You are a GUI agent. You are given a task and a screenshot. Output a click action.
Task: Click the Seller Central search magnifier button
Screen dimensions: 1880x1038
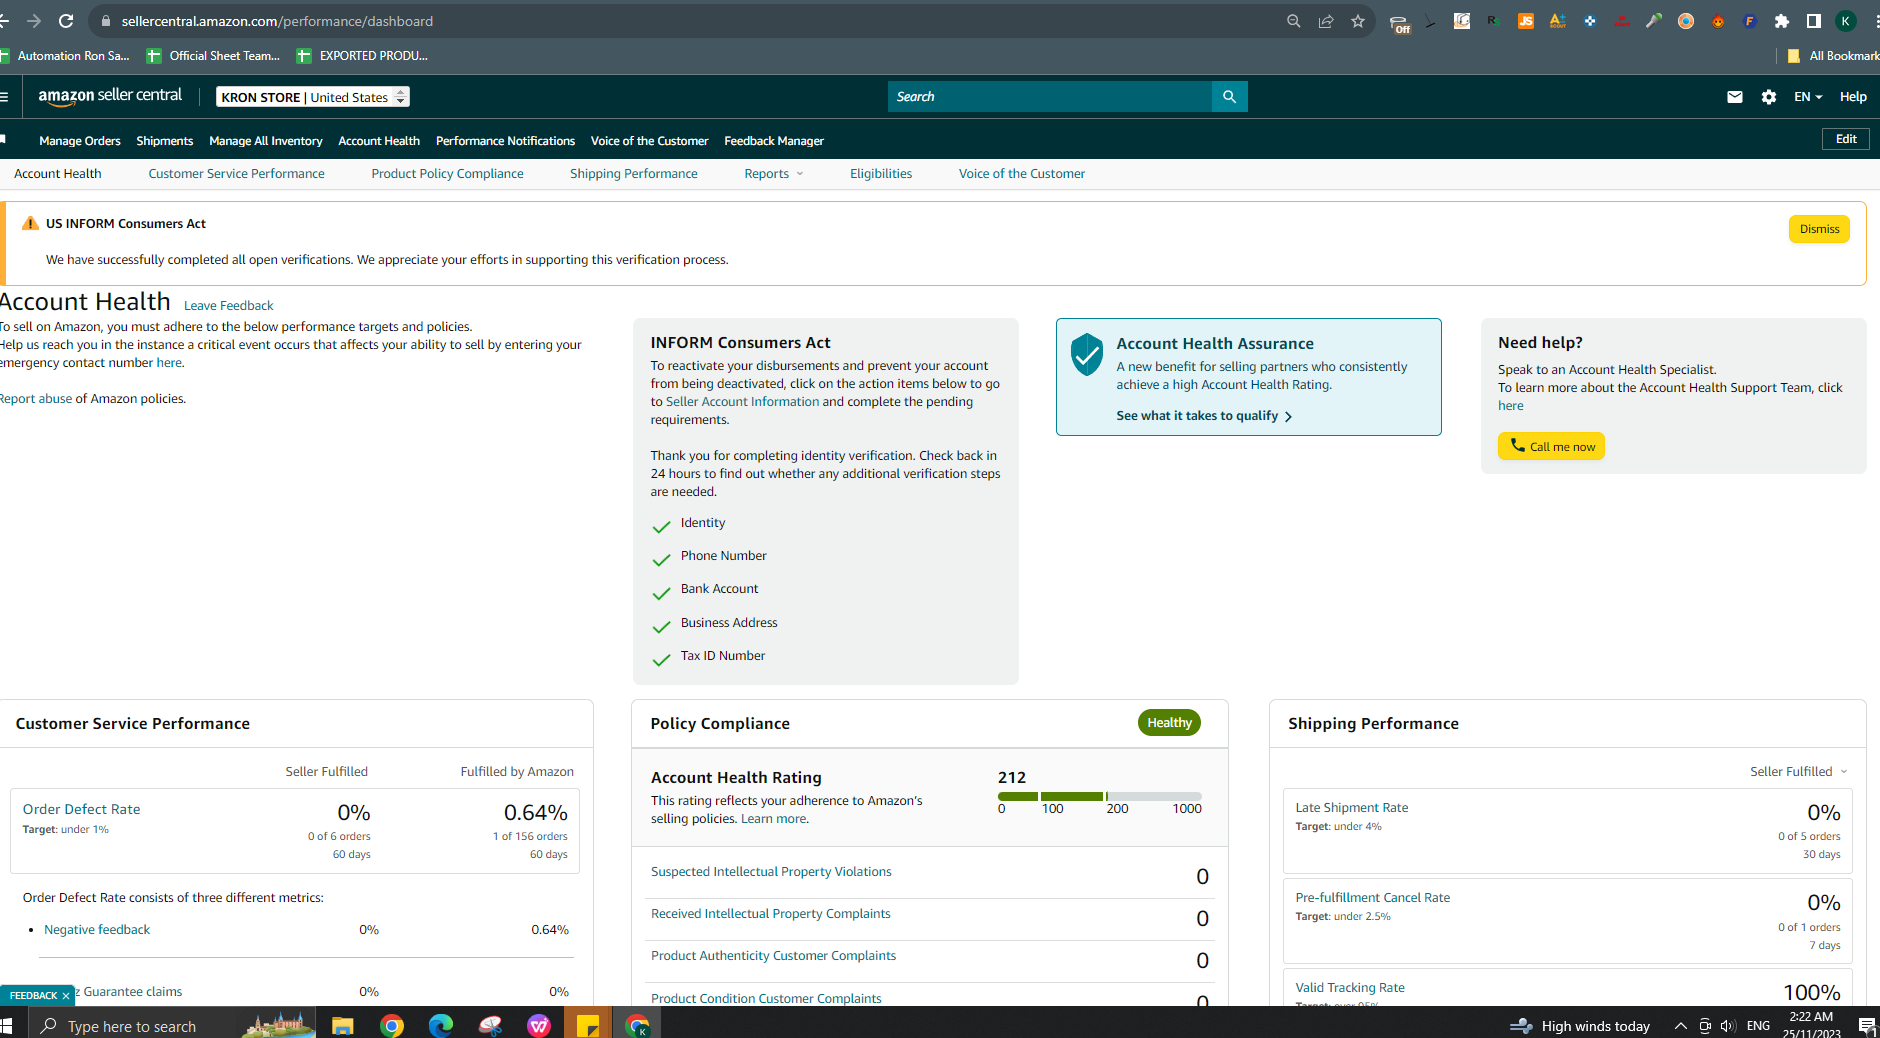(x=1229, y=97)
